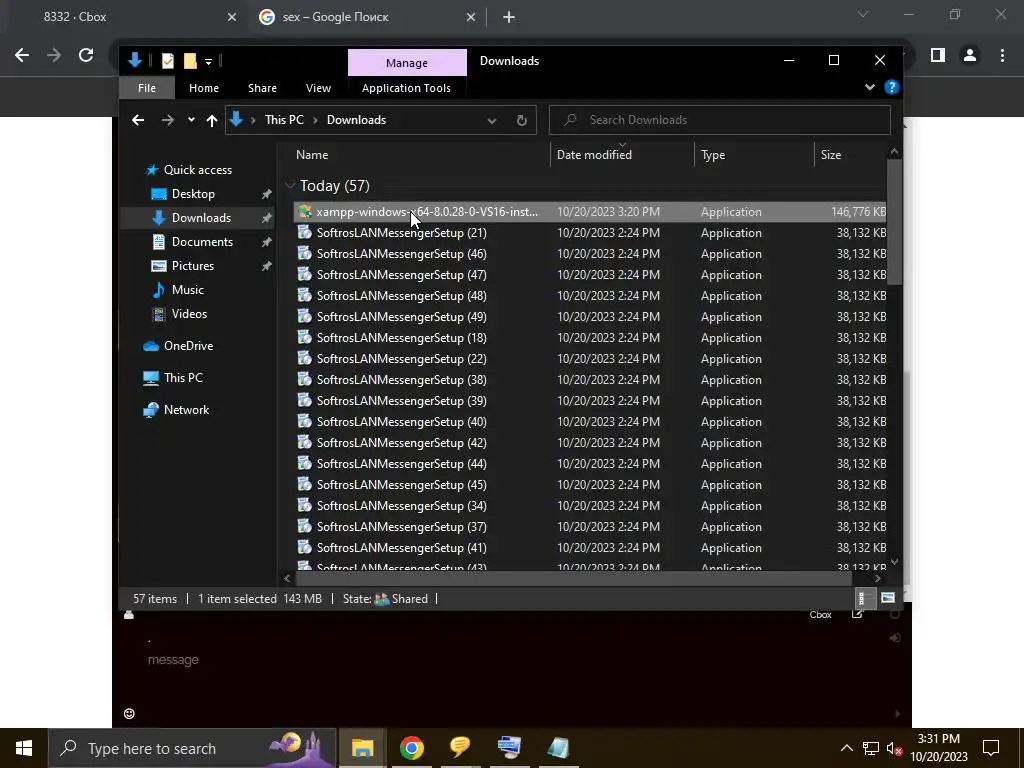
Task: Click the Search Downloads input field
Action: [720, 120]
